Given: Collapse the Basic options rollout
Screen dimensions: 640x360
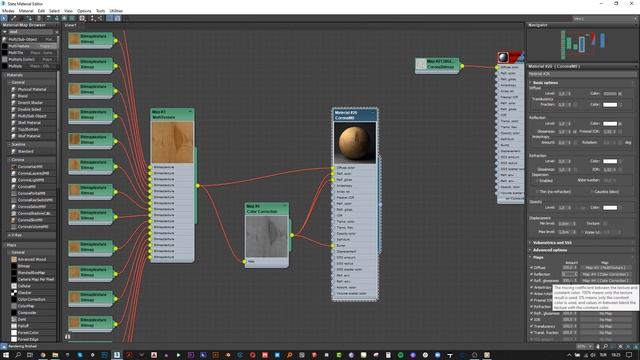Looking at the screenshot, I should pyautogui.click(x=545, y=82).
